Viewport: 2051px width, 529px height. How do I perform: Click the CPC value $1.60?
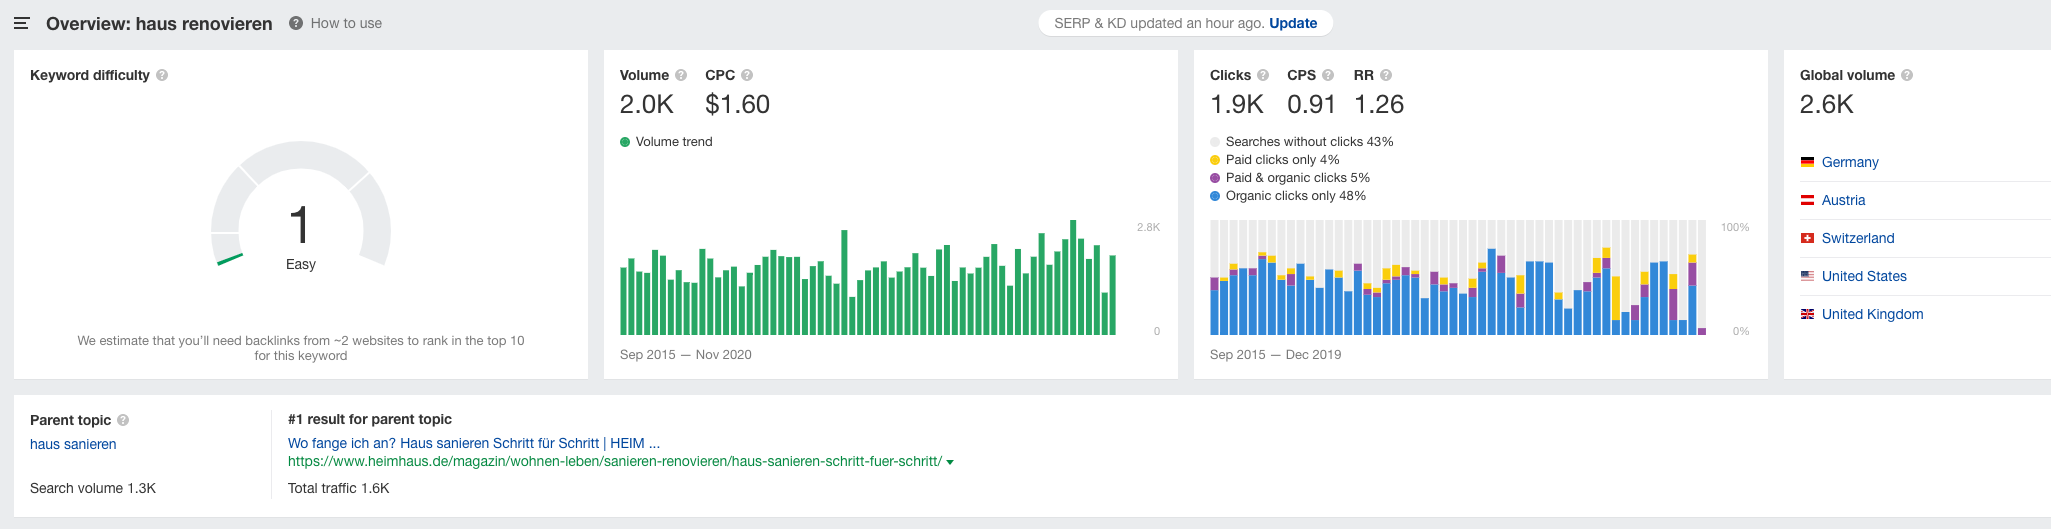[738, 104]
